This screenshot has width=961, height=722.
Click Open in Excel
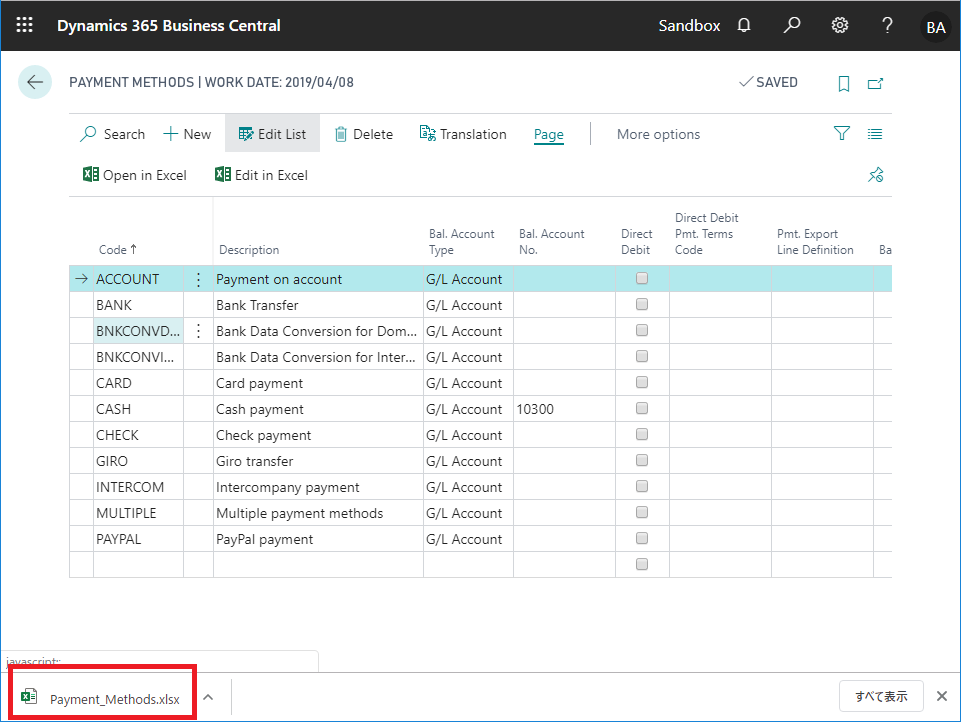(135, 175)
